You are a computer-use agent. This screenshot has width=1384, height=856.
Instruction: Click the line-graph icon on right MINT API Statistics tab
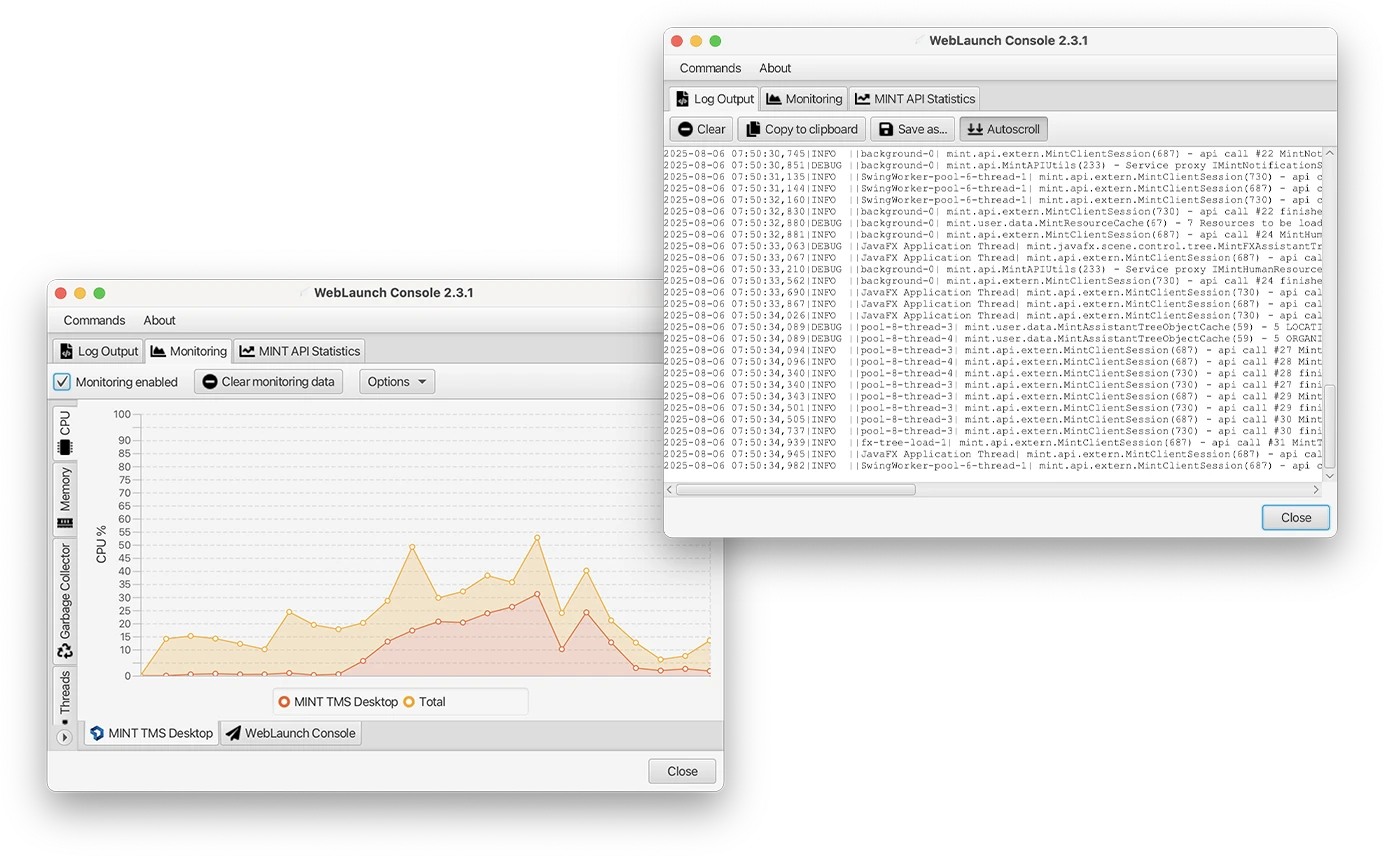863,99
